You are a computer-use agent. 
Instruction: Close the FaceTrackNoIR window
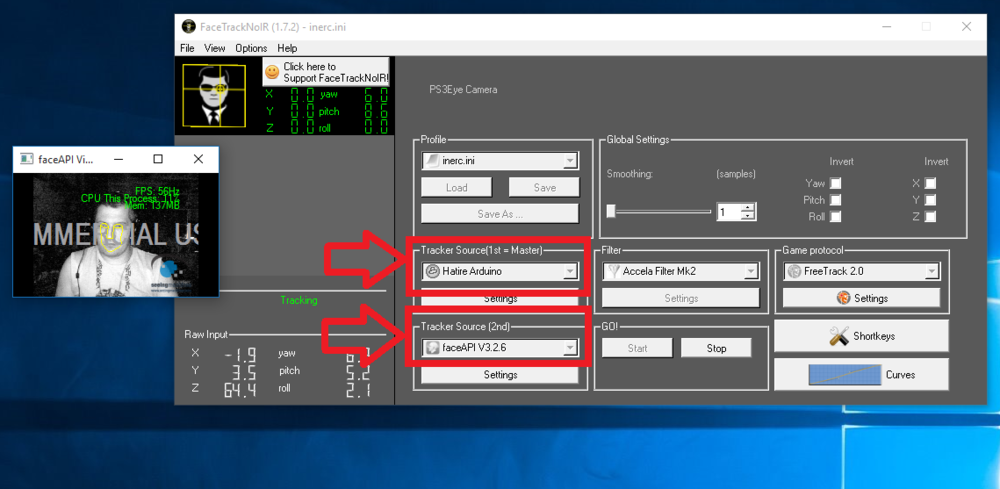967,27
